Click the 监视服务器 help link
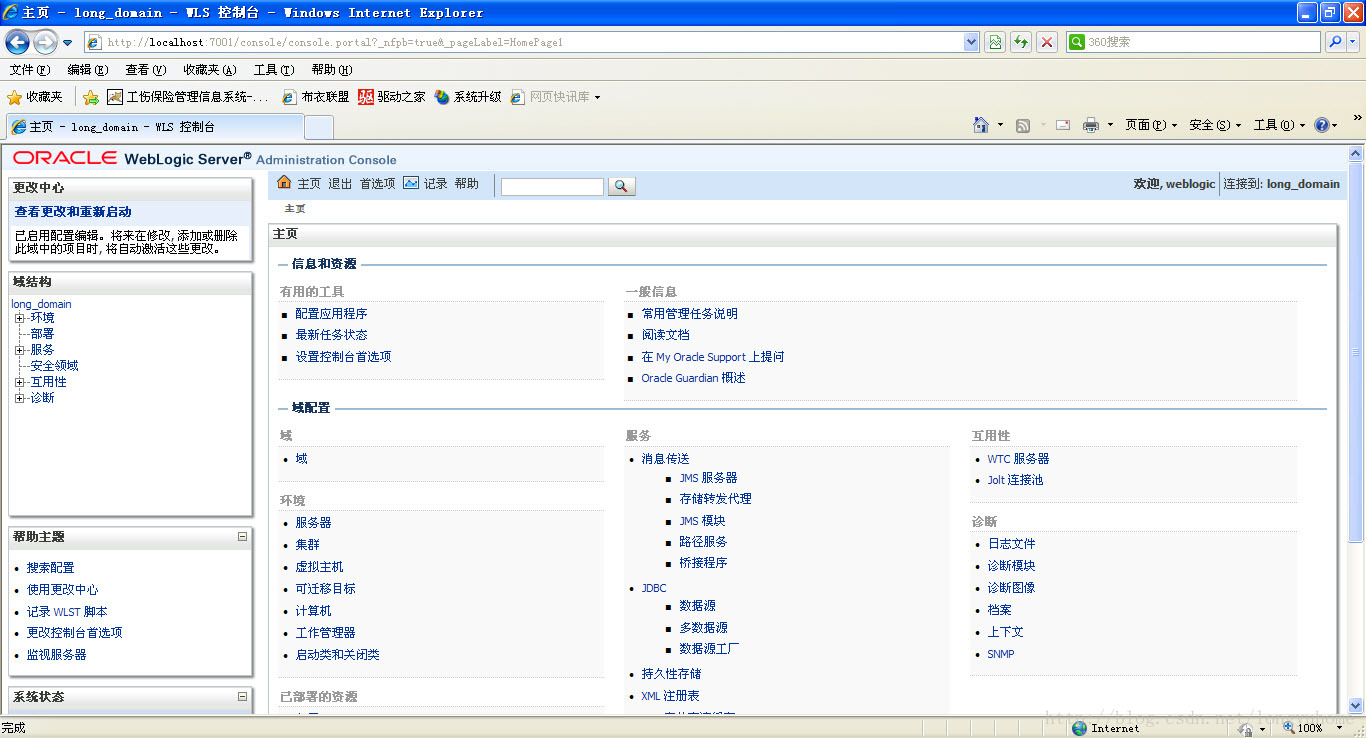 [56, 655]
